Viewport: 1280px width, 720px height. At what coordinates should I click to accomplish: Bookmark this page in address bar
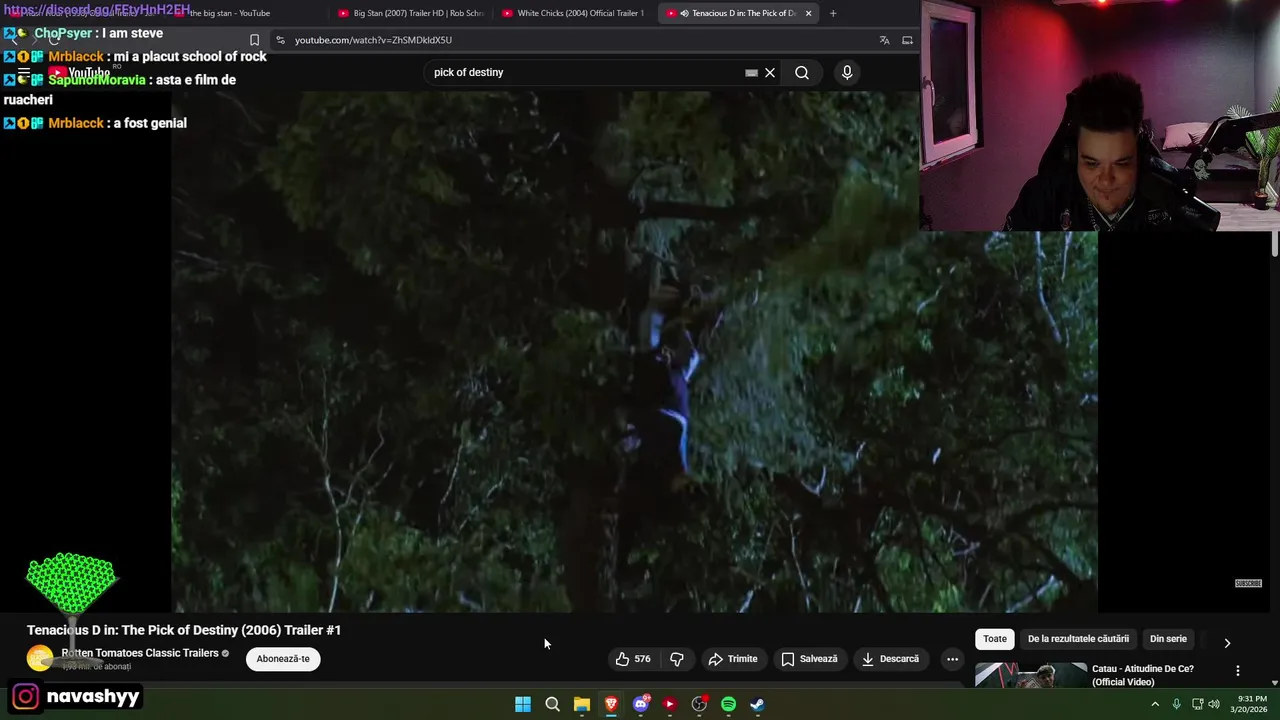click(254, 40)
